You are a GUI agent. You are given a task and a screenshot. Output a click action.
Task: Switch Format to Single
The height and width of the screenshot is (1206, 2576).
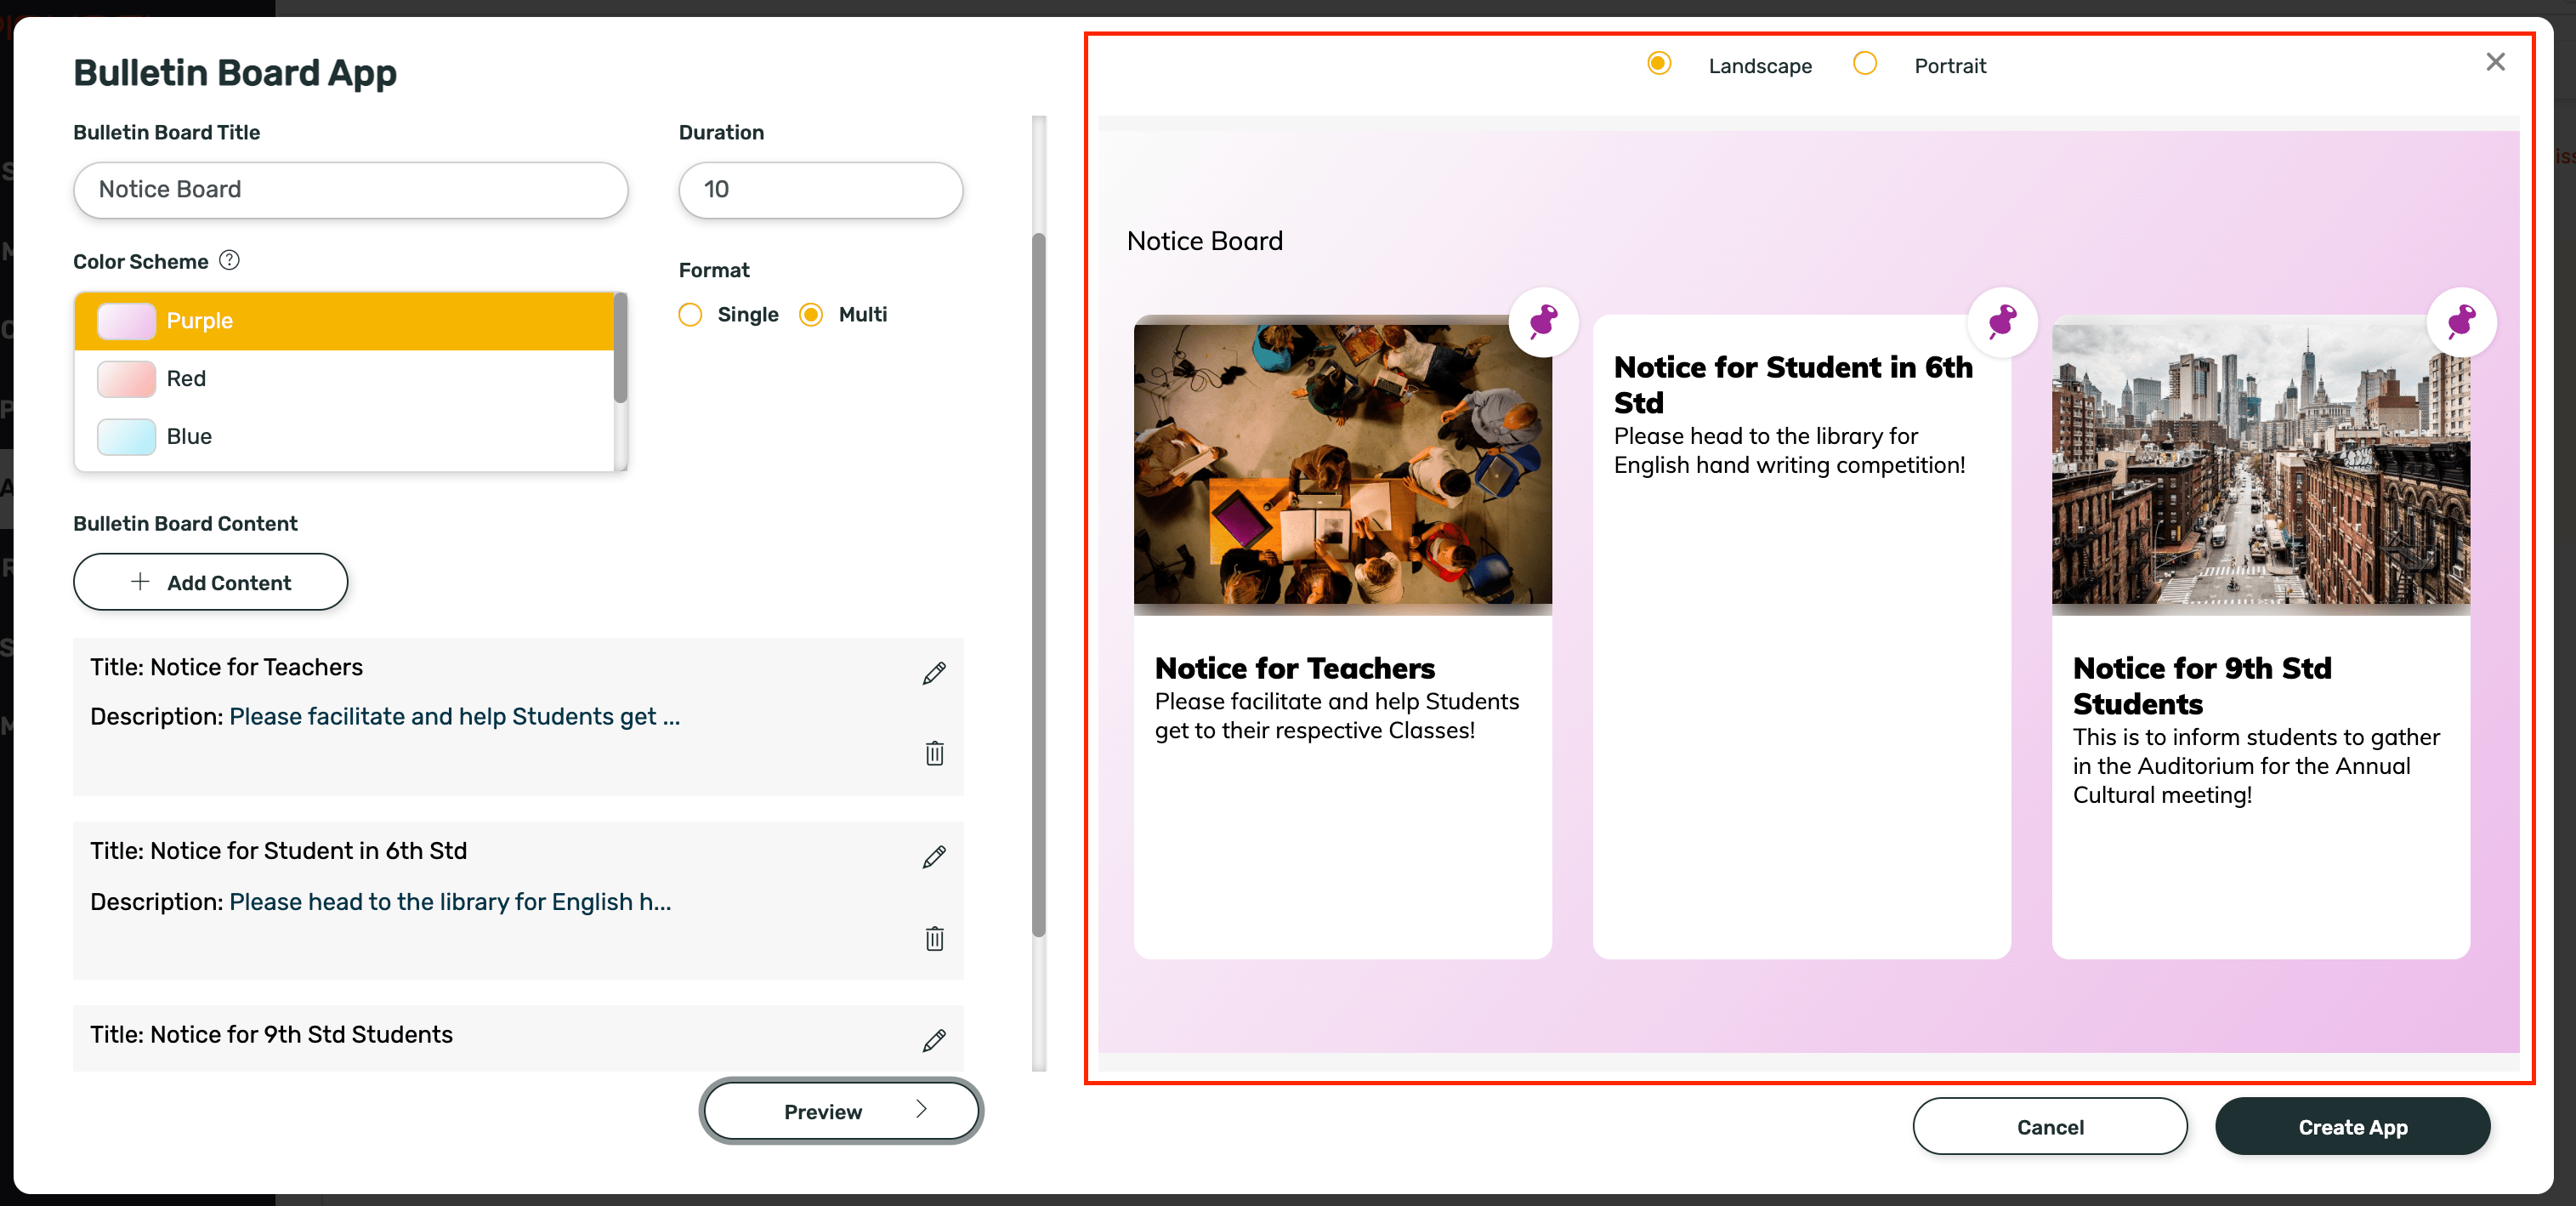pos(690,314)
